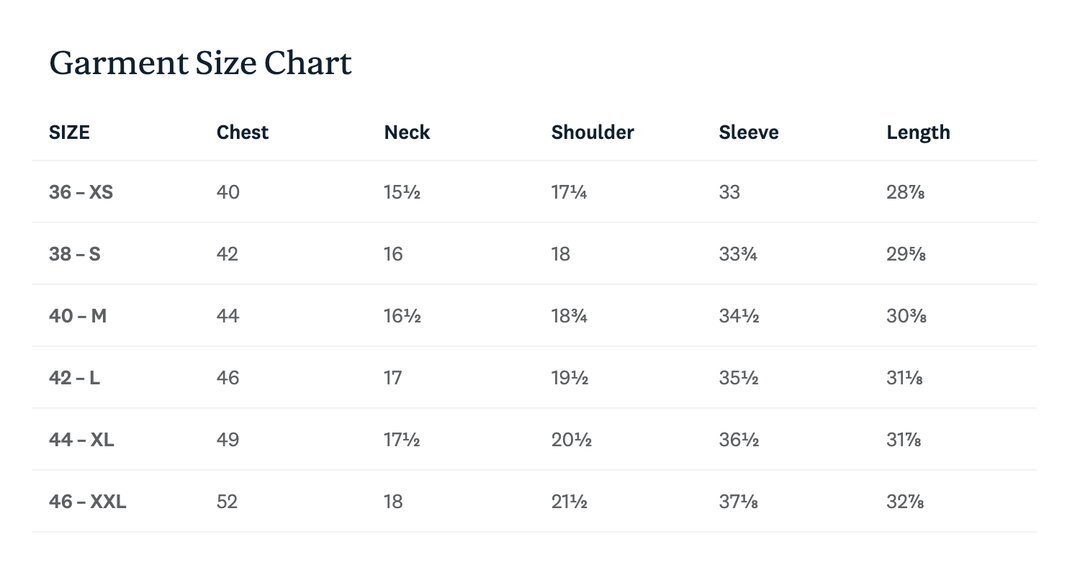
Task: Select the 40 – M size row label
Action: point(78,316)
